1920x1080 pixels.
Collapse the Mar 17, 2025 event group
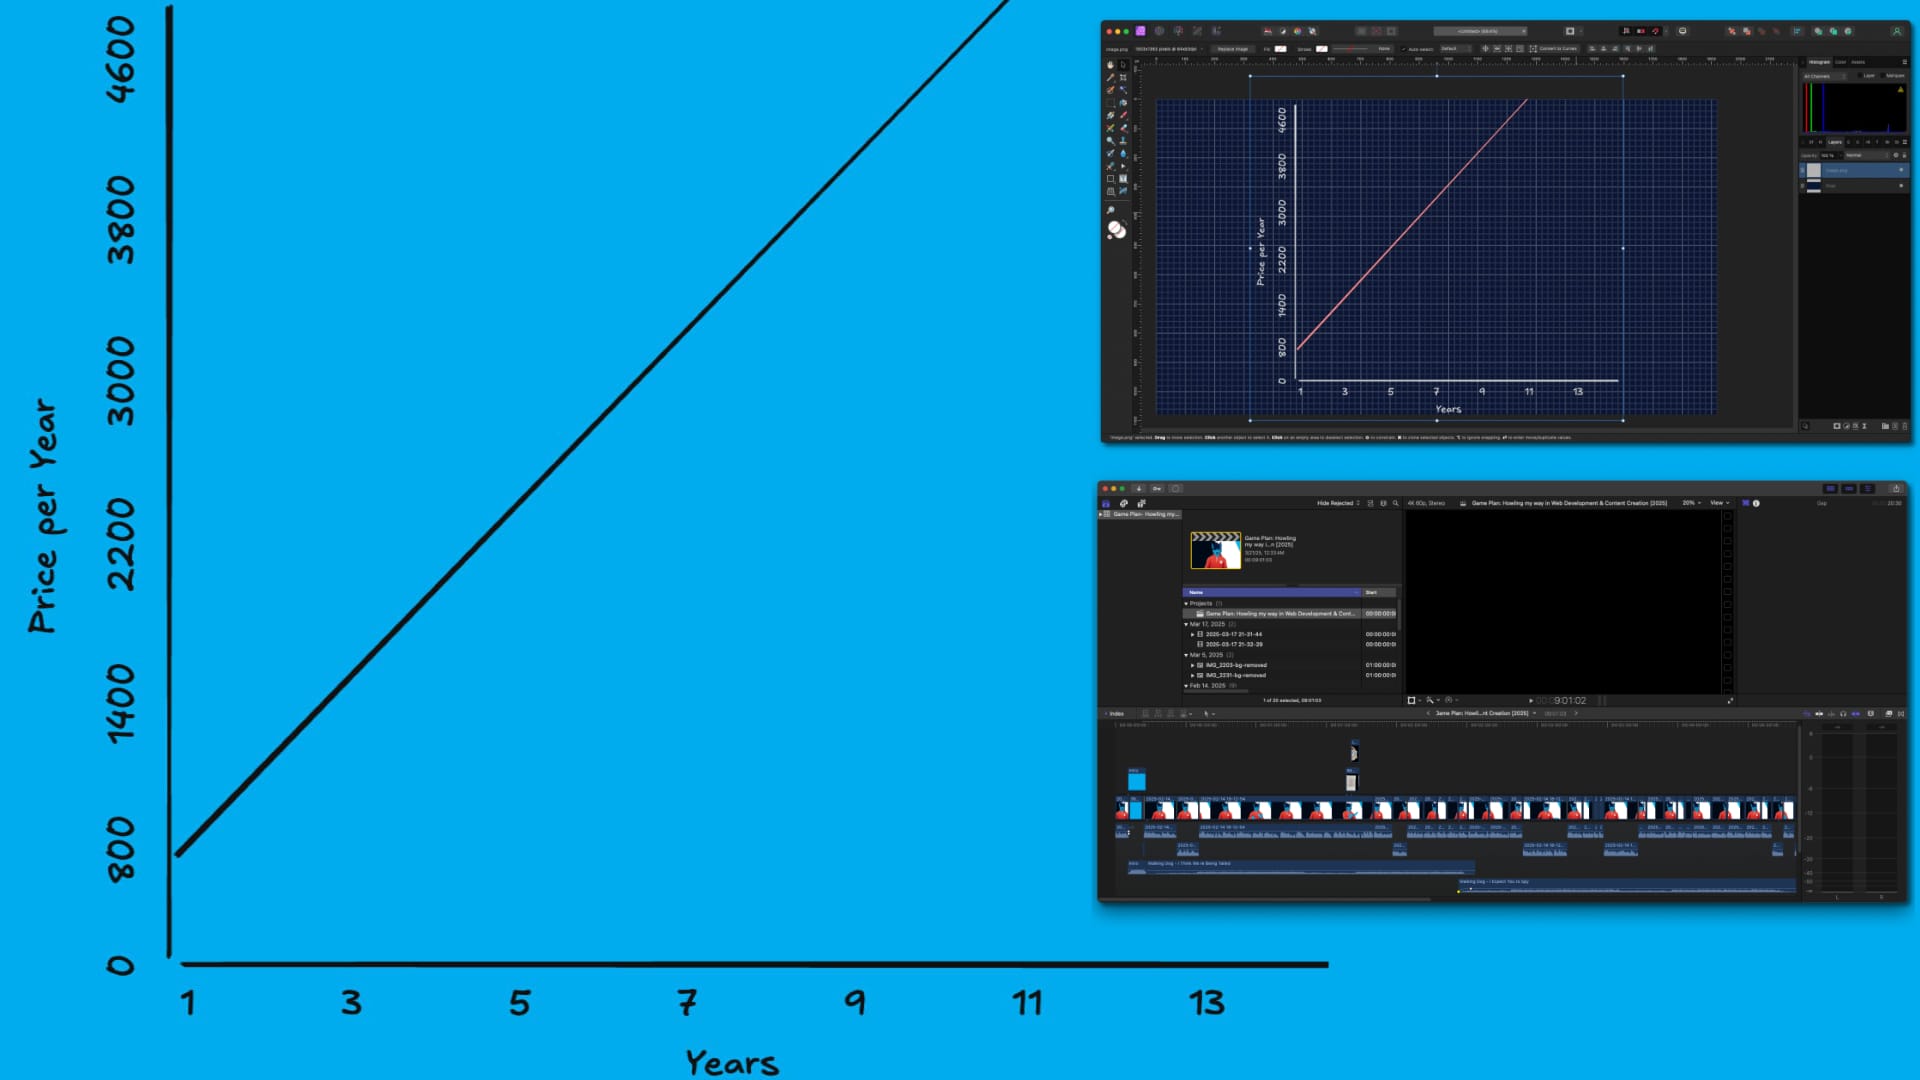pyautogui.click(x=1186, y=624)
